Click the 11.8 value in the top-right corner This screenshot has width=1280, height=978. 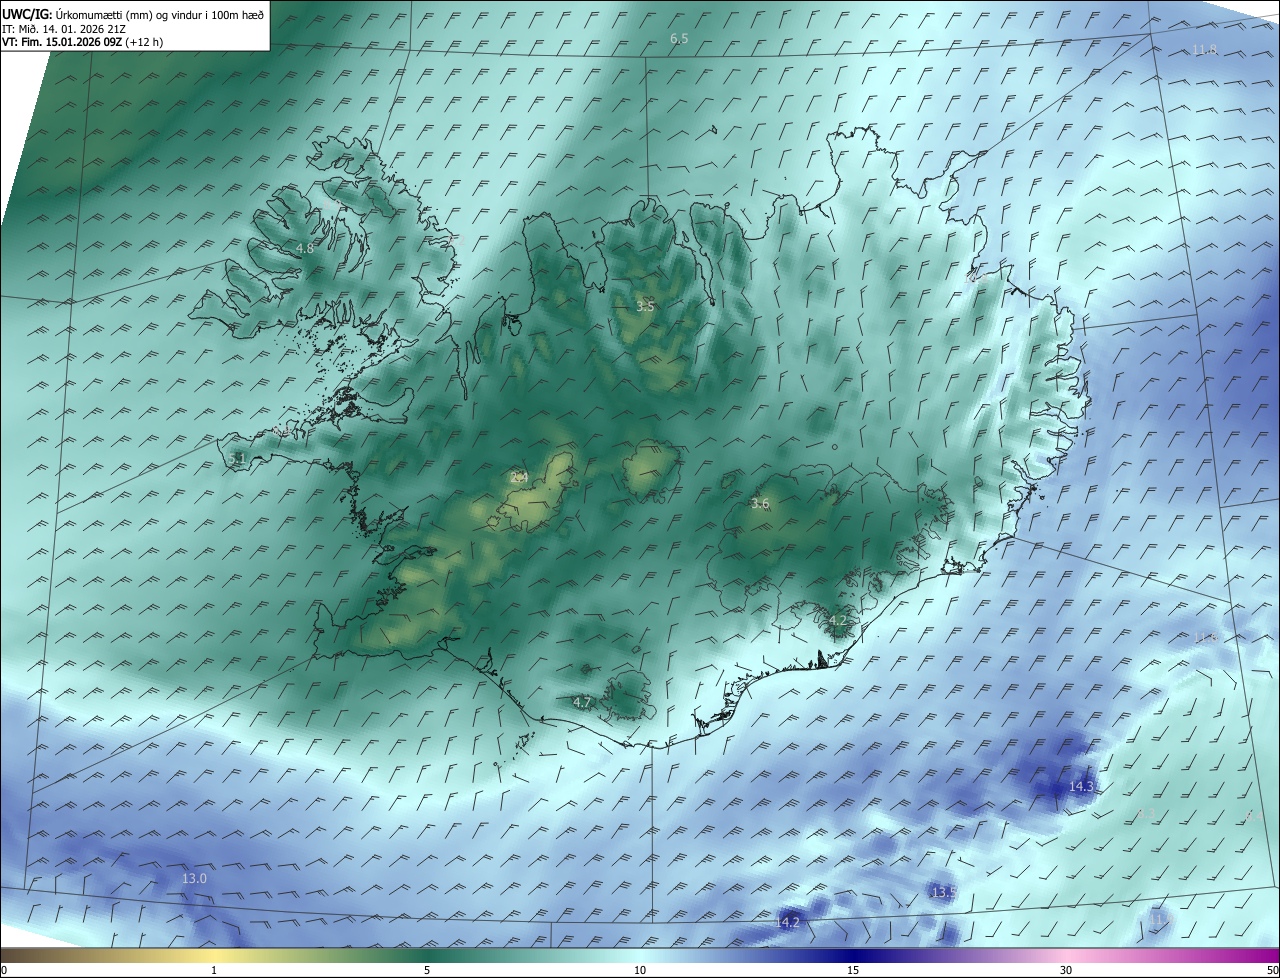1204,50
